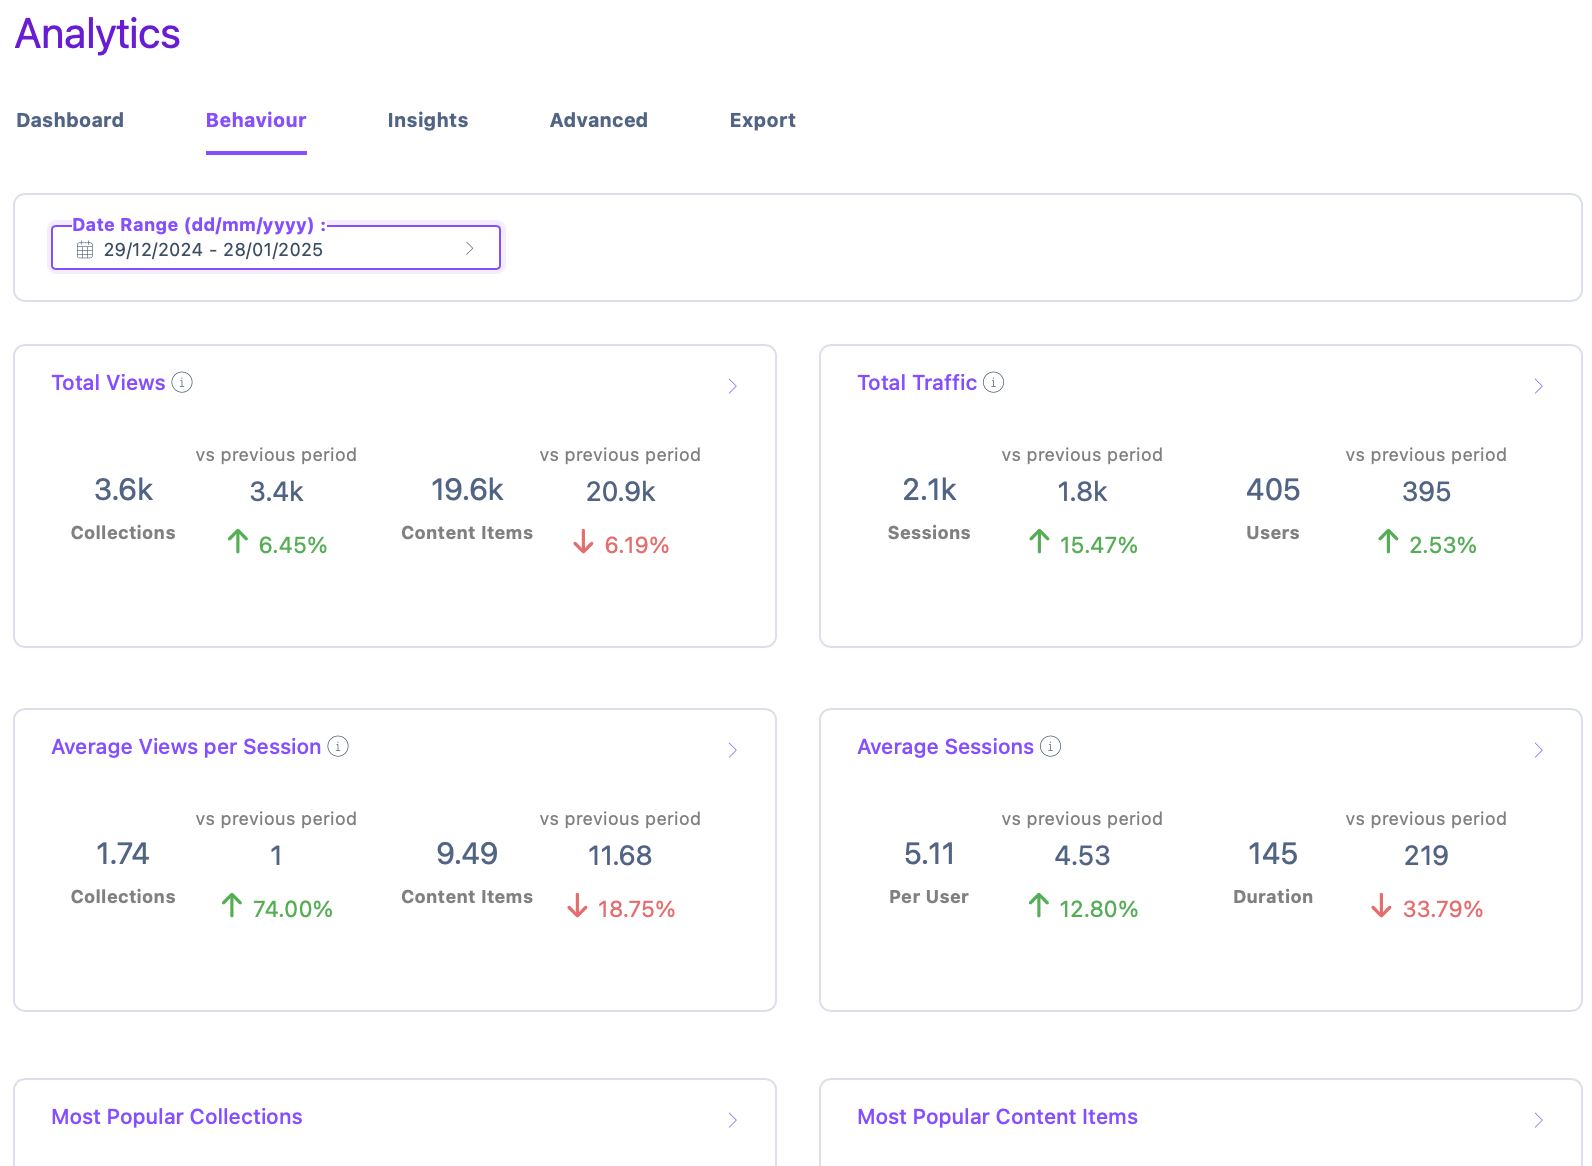The height and width of the screenshot is (1166, 1592).
Task: Go to the Export tab
Action: (763, 120)
